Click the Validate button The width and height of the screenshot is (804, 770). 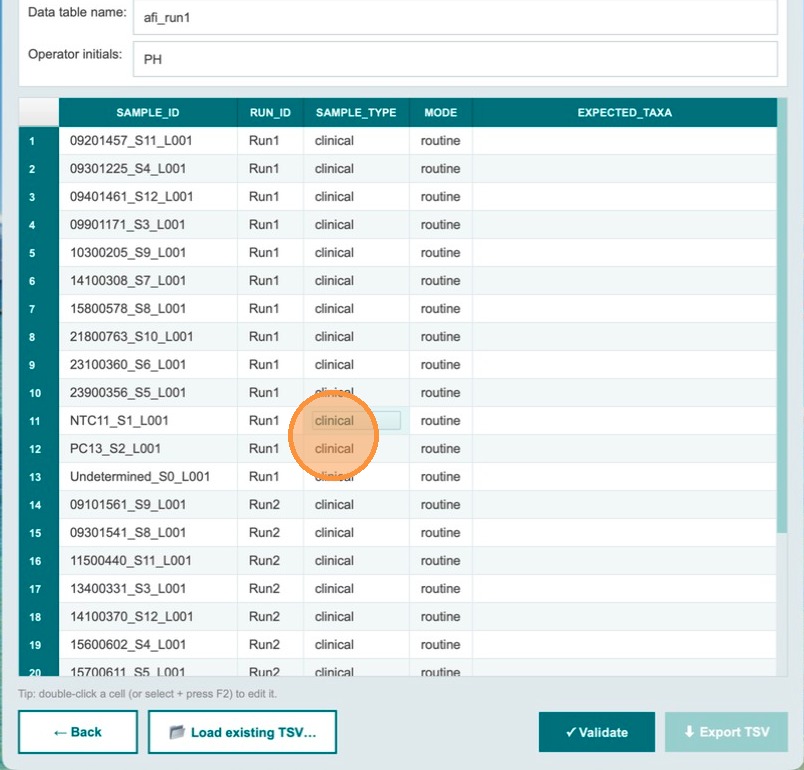[597, 732]
